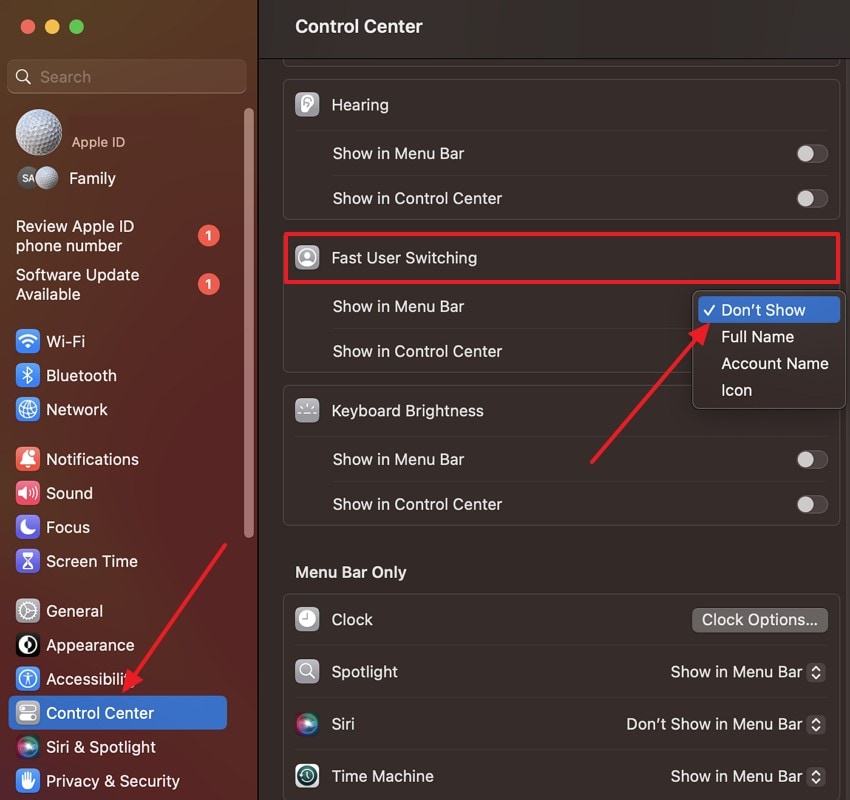
Task: Click the Hearing ear icon
Action: tap(307, 105)
